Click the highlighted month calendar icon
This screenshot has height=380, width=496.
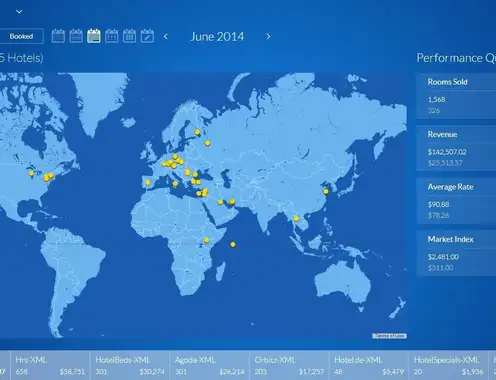(x=94, y=36)
